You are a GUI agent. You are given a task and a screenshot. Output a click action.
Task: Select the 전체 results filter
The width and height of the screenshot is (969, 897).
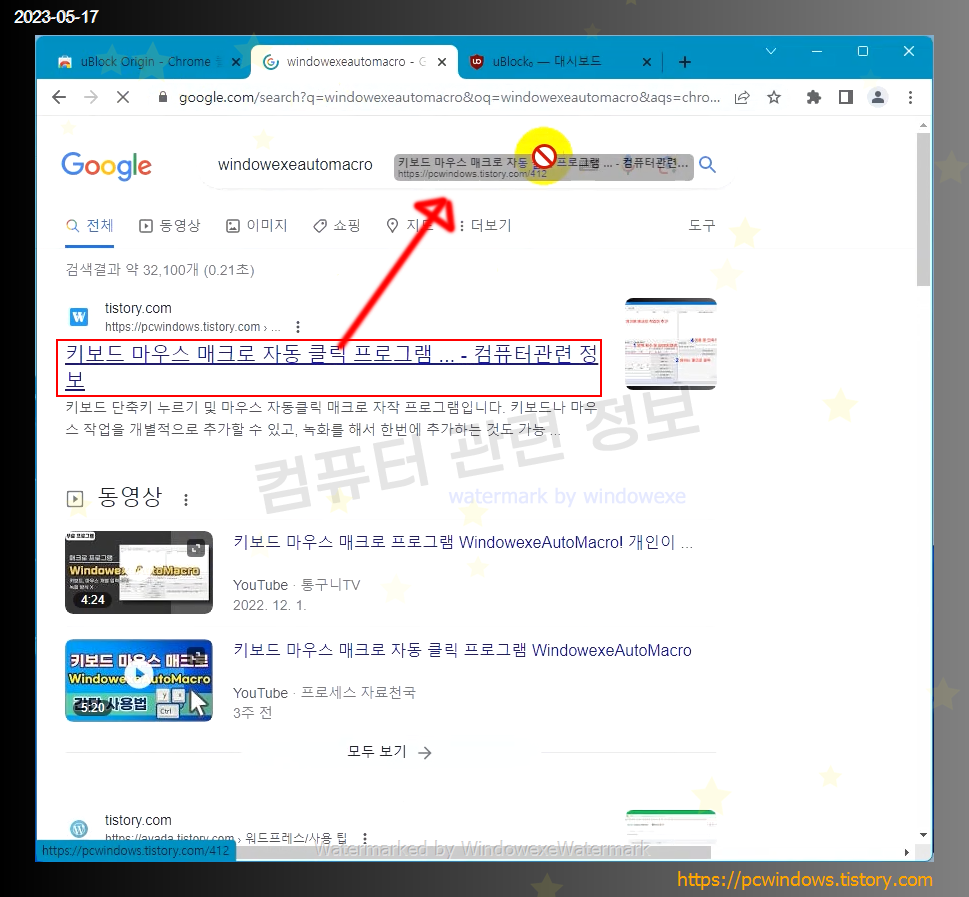pyautogui.click(x=90, y=226)
